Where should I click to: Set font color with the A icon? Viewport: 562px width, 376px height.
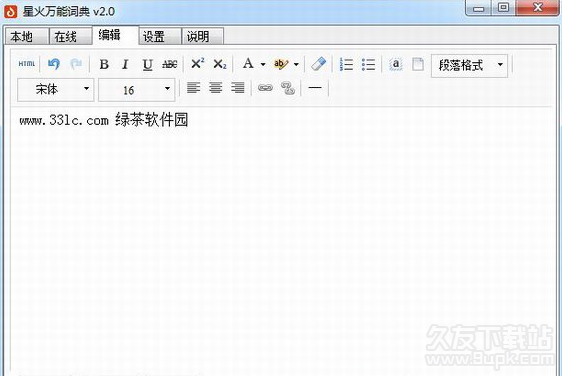pyautogui.click(x=248, y=64)
